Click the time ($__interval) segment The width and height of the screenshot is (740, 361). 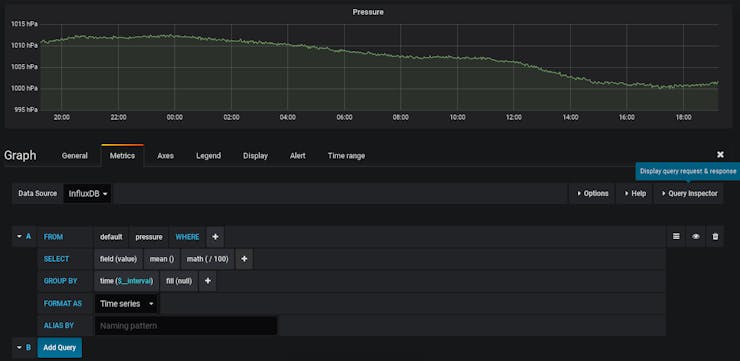click(126, 281)
